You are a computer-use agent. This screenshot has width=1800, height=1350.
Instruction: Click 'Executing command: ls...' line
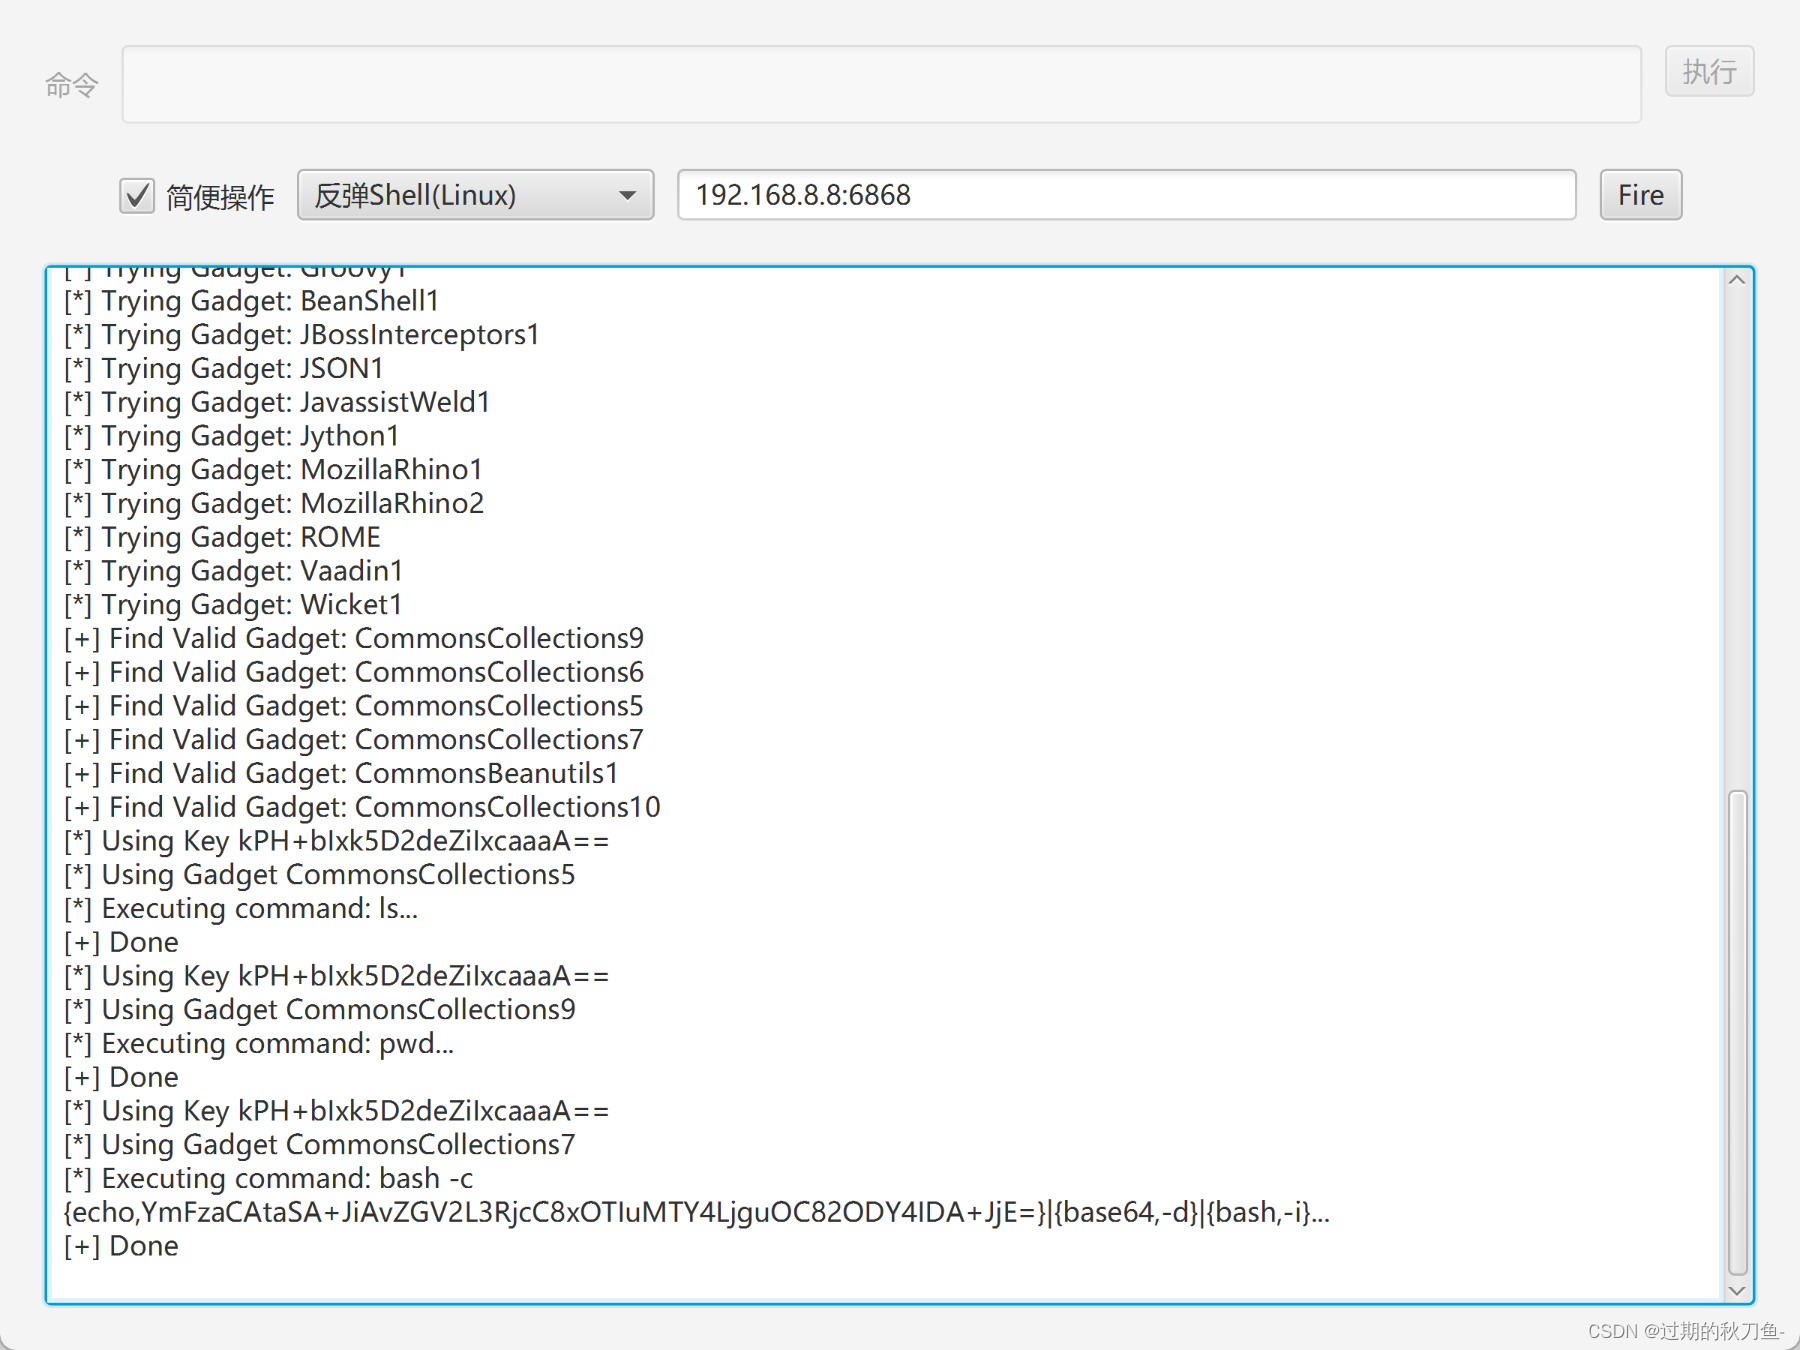pyautogui.click(x=241, y=909)
